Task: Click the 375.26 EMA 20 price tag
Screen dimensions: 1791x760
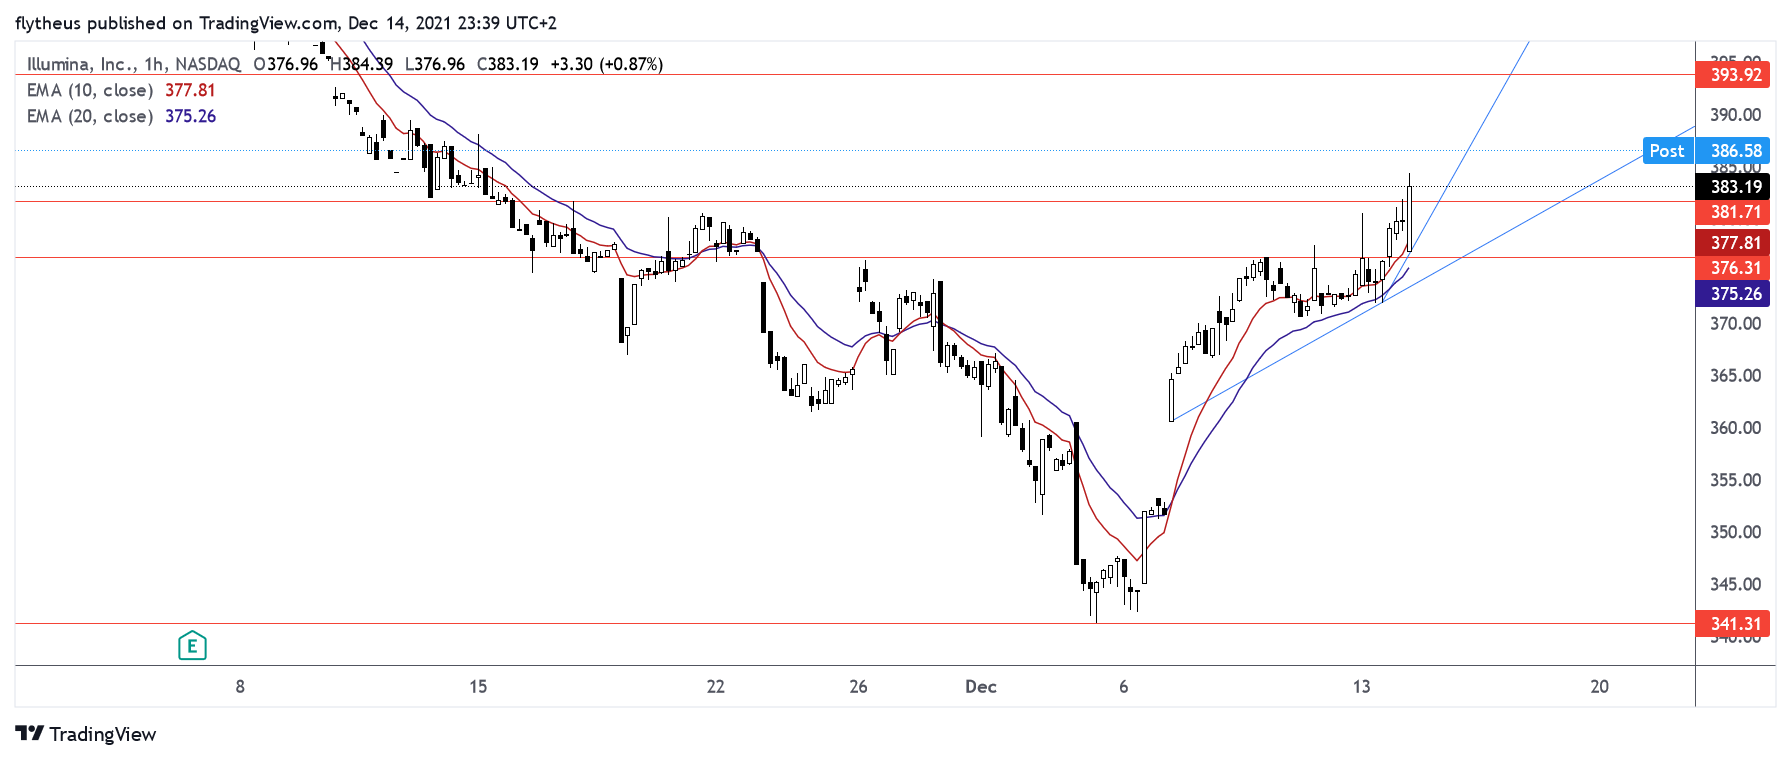Action: 1734,294
